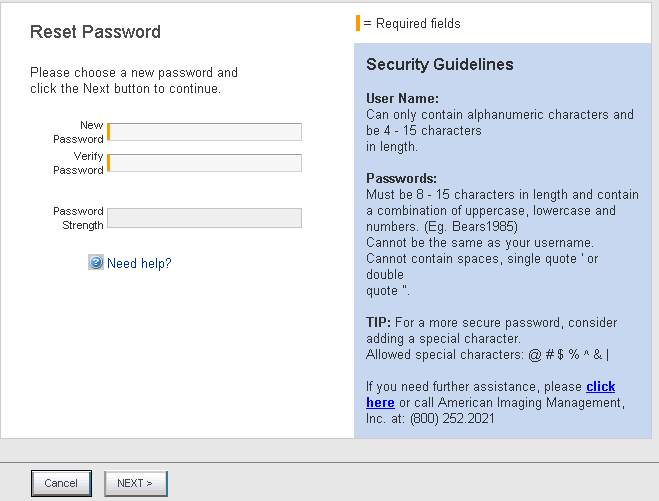Screen dimensions: 659x501
Task: Click the blue question mark help icon
Action: (96, 262)
